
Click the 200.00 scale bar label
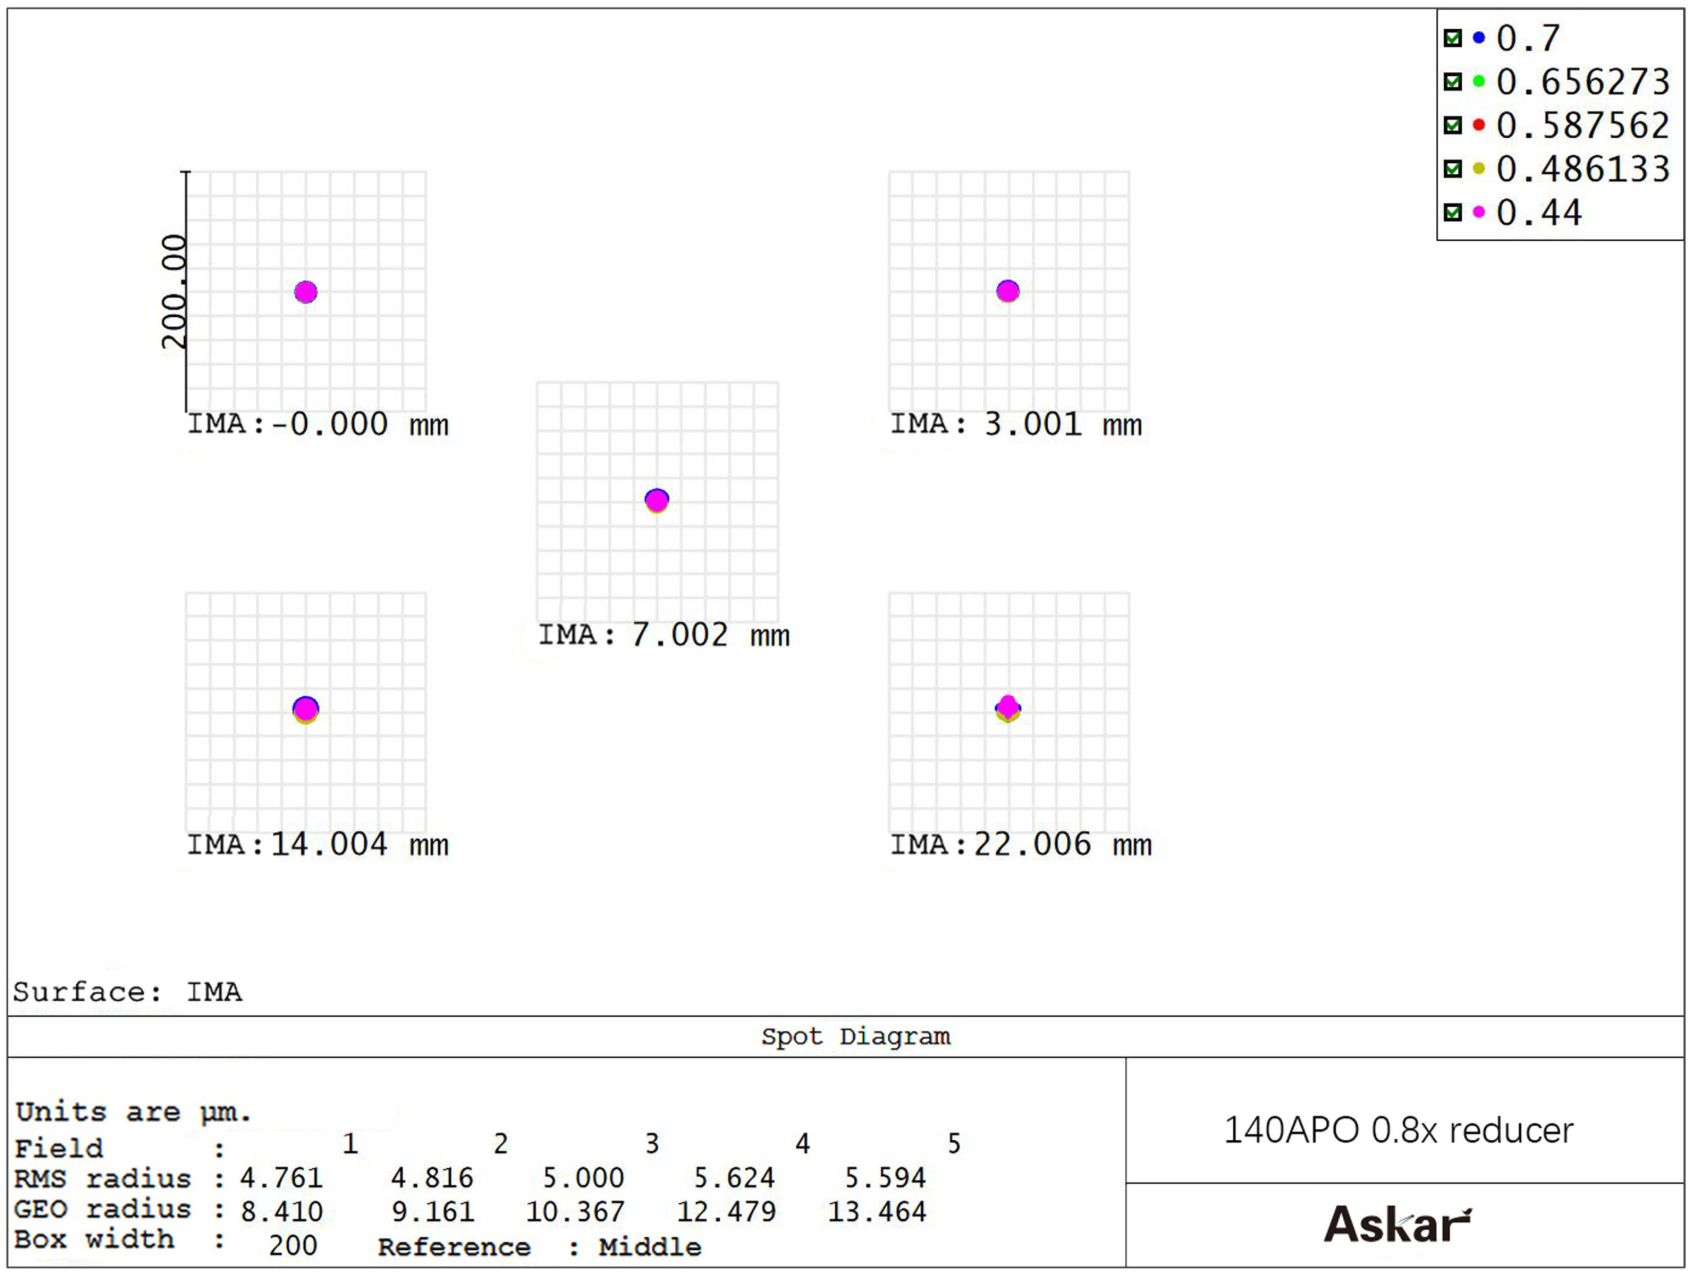click(174, 291)
